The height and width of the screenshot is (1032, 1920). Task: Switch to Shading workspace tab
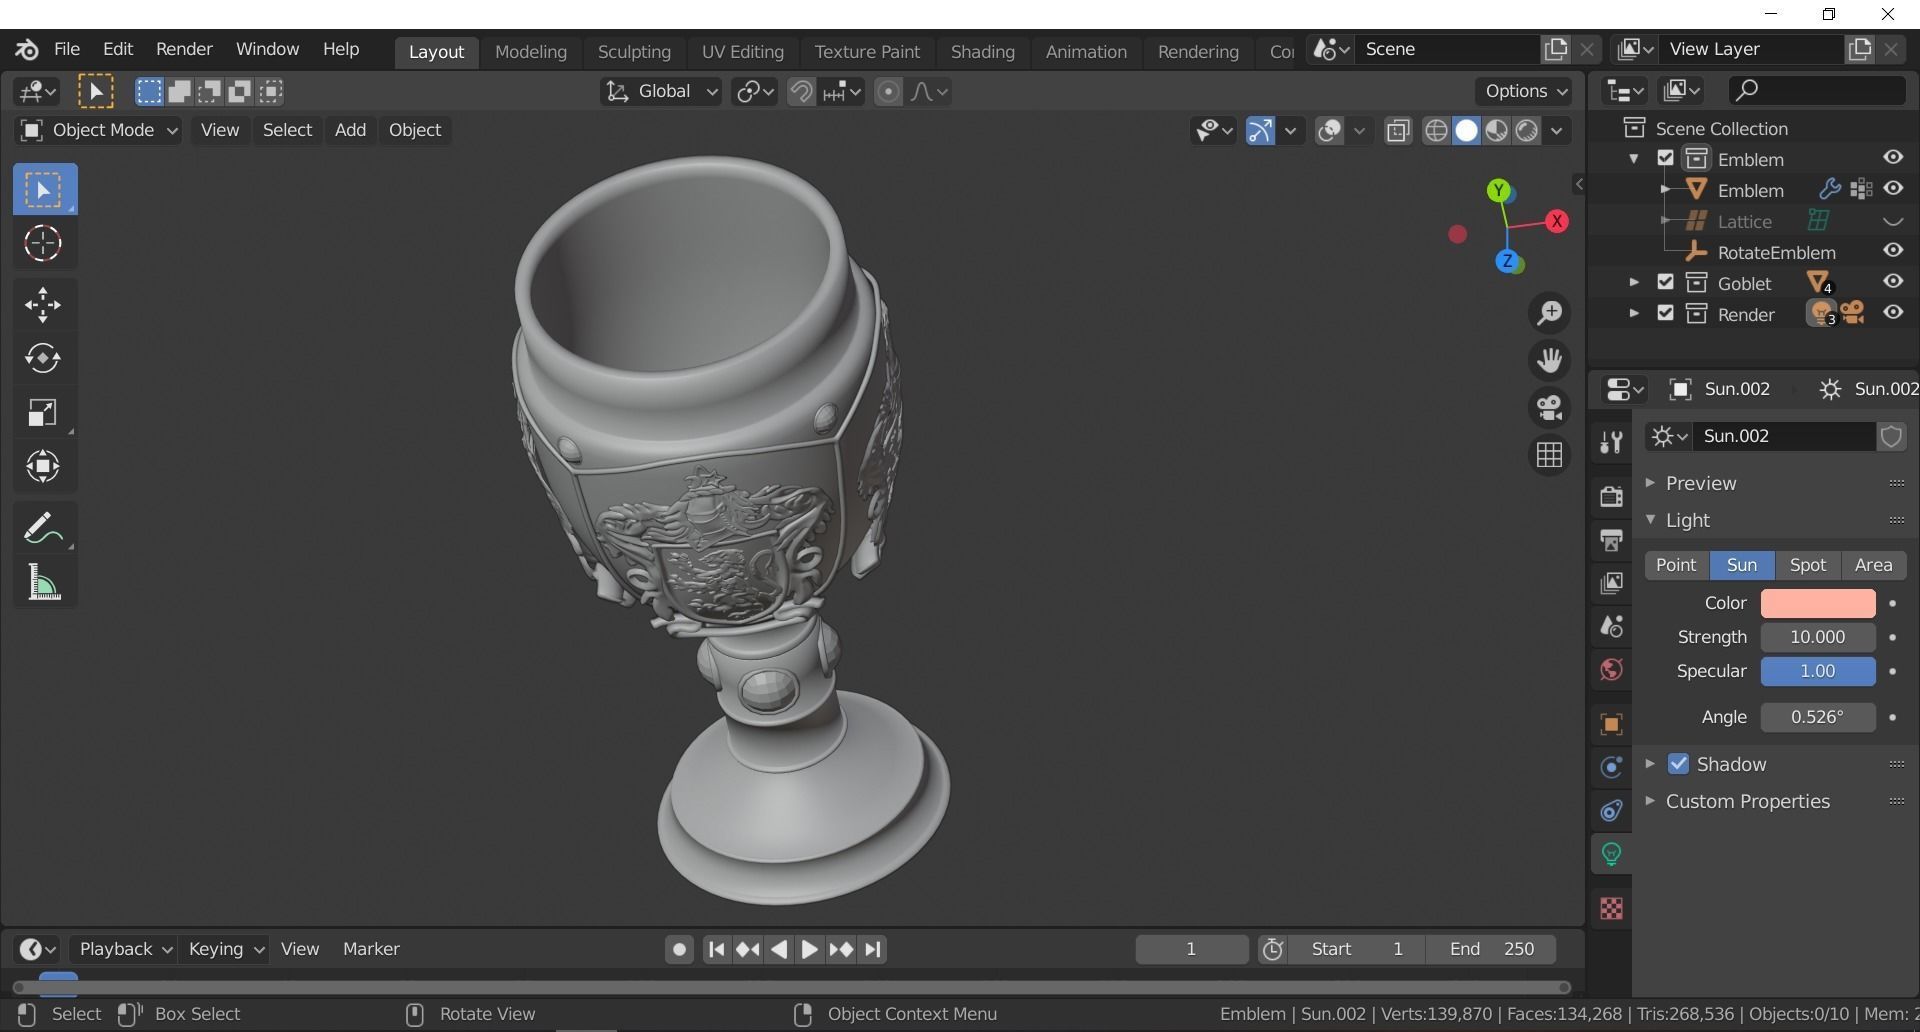click(x=982, y=51)
